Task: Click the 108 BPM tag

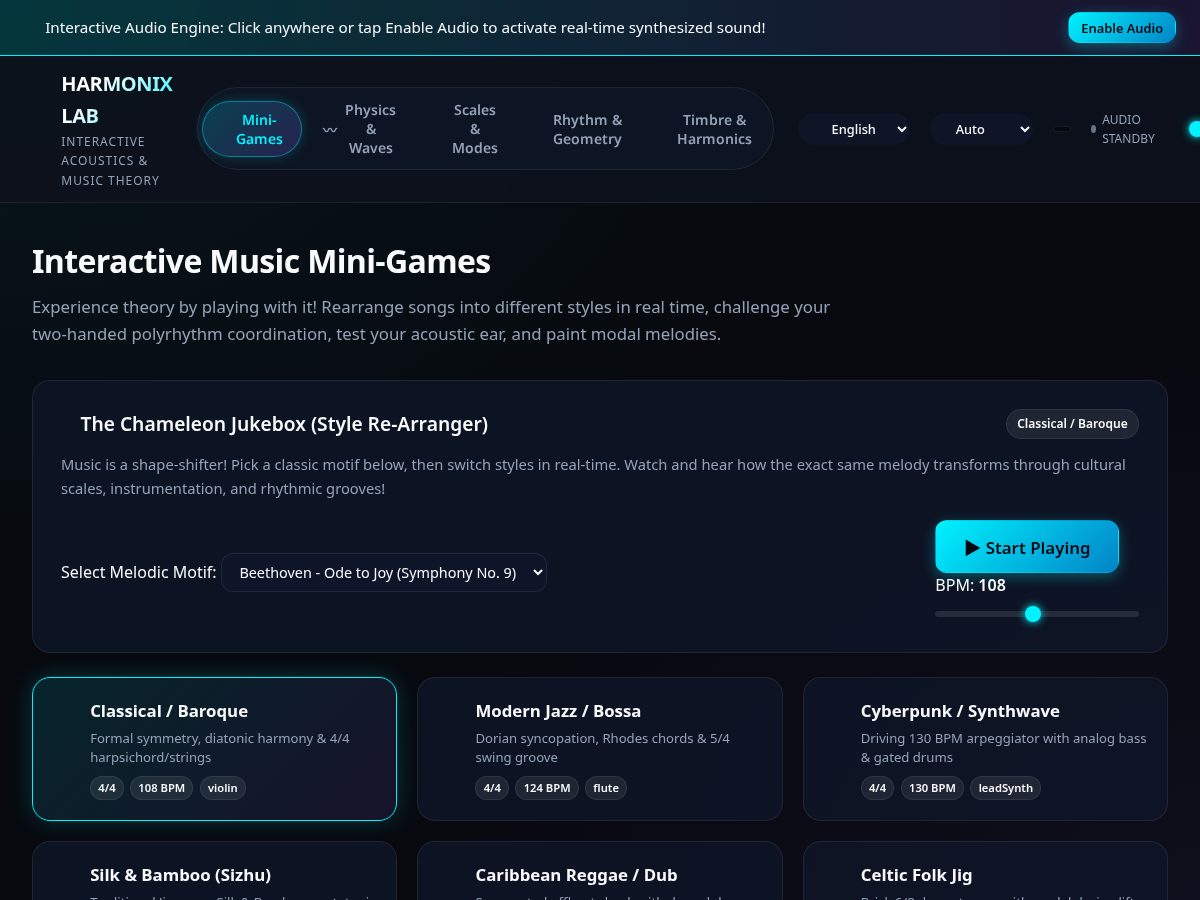Action: [162, 788]
